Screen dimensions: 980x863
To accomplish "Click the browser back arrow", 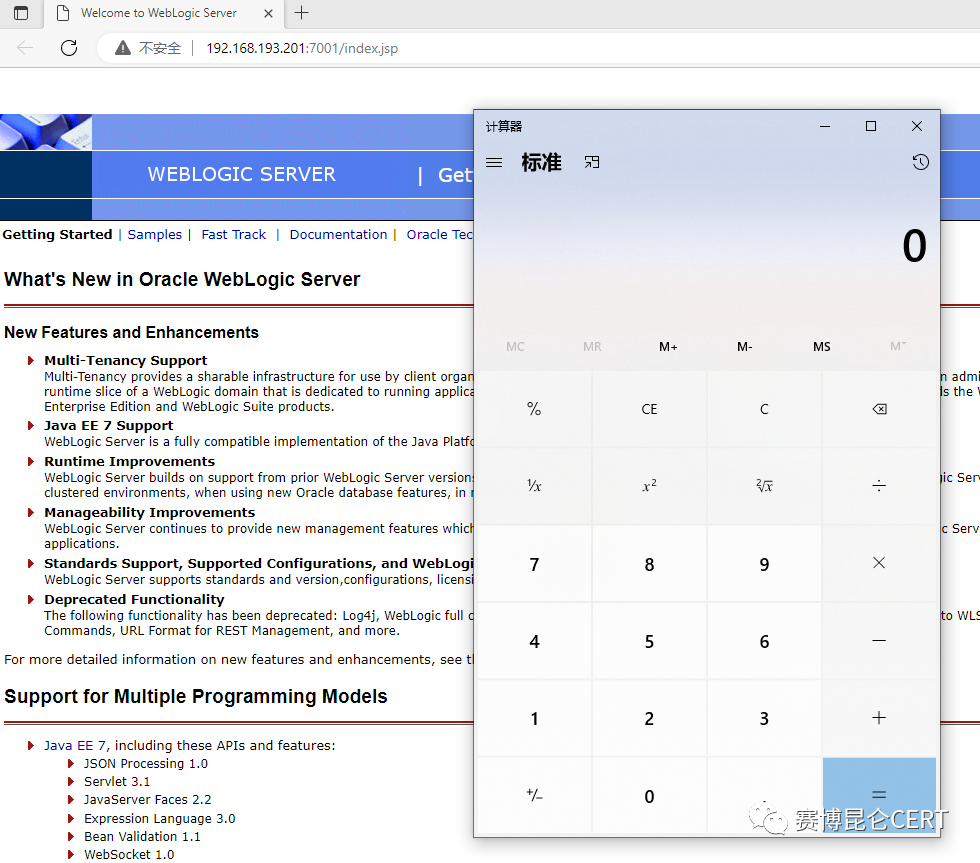I will (x=25, y=48).
